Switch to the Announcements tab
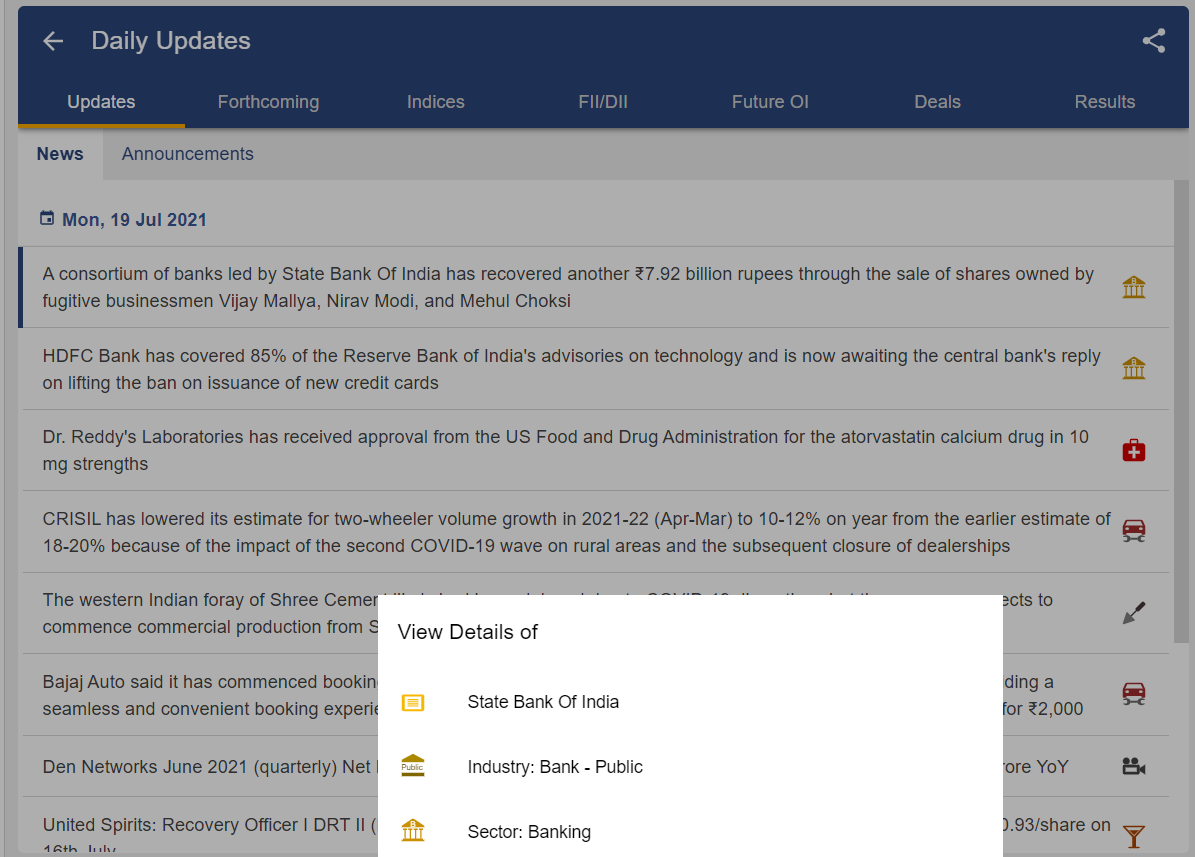This screenshot has width=1195, height=857. tap(187, 153)
